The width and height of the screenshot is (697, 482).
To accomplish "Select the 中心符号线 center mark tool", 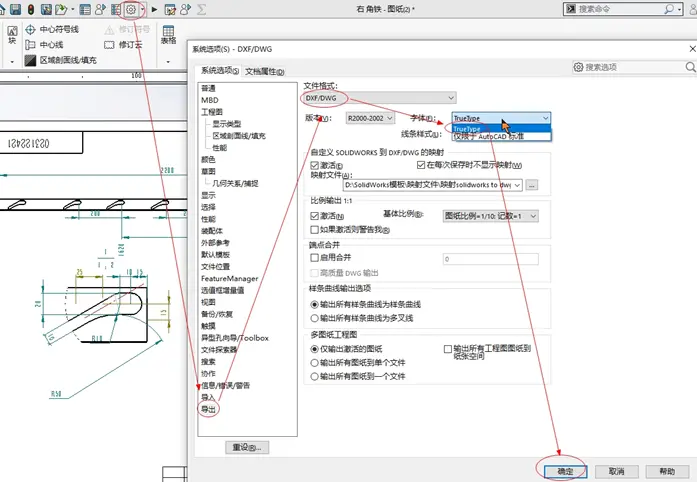I will [x=52, y=29].
